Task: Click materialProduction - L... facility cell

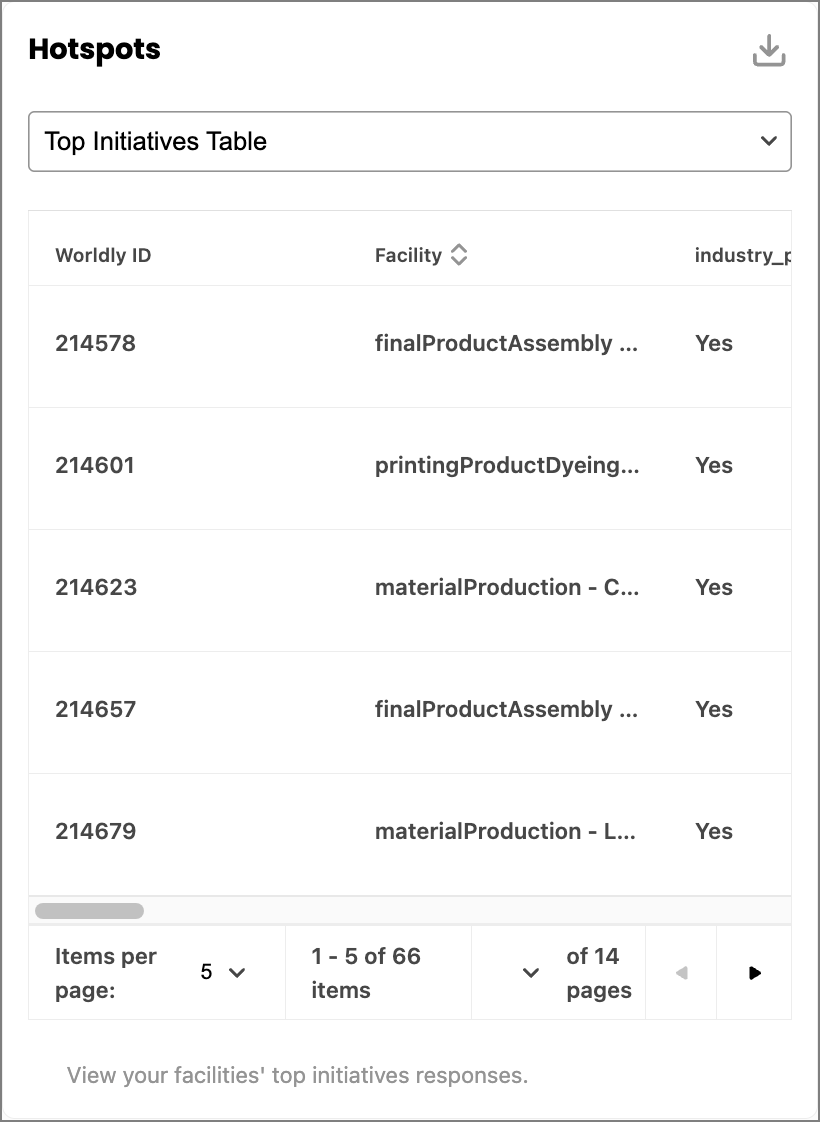Action: click(x=505, y=831)
